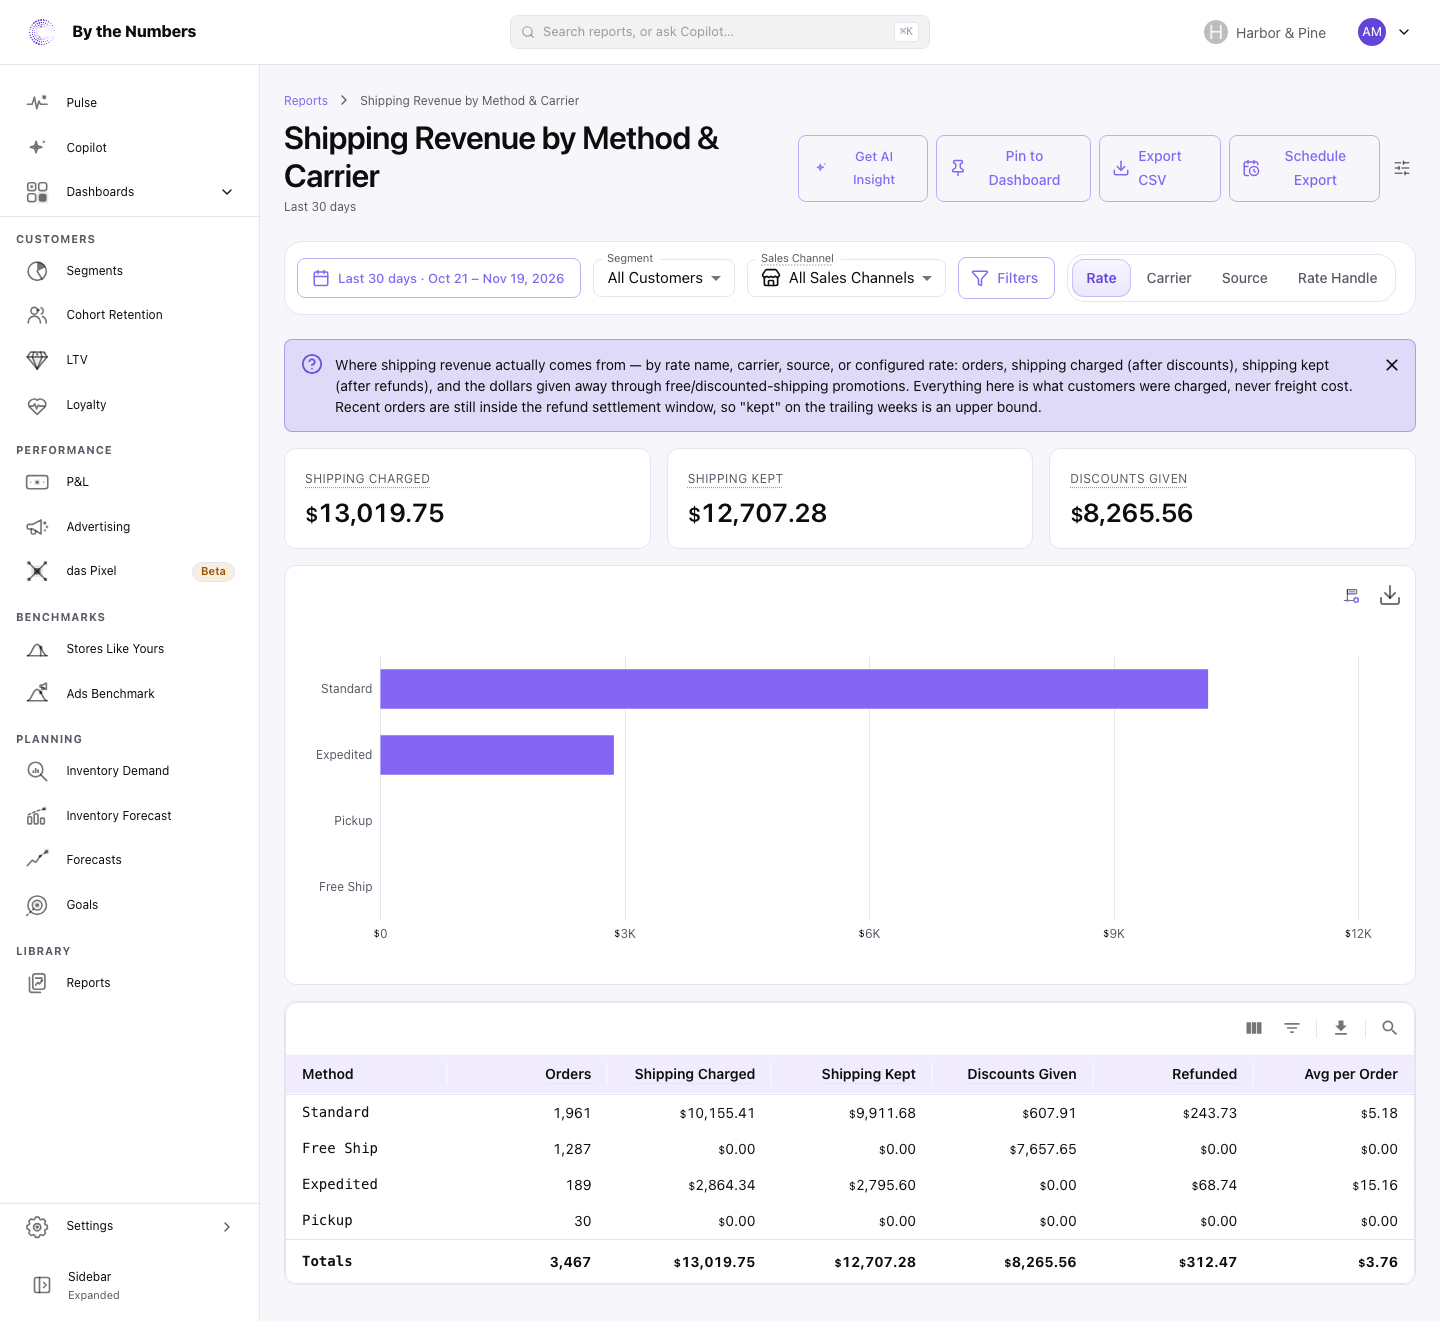1440x1321 pixels.
Task: Open the All Sales Channels dropdown
Action: click(x=846, y=278)
